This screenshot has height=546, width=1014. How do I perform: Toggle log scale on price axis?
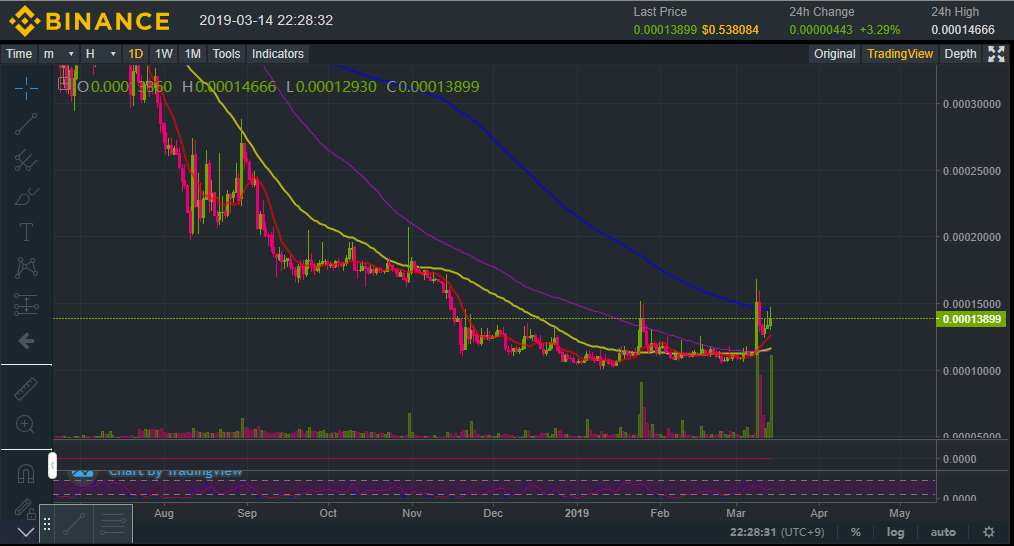[895, 532]
